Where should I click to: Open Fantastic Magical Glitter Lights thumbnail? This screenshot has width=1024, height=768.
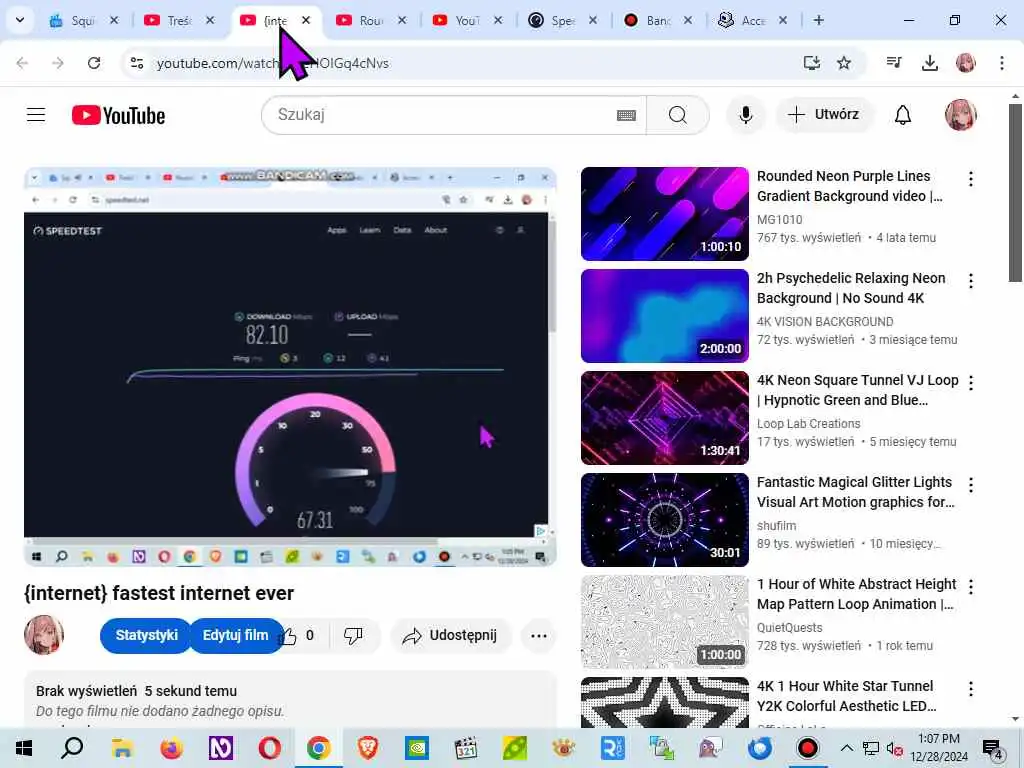click(664, 519)
